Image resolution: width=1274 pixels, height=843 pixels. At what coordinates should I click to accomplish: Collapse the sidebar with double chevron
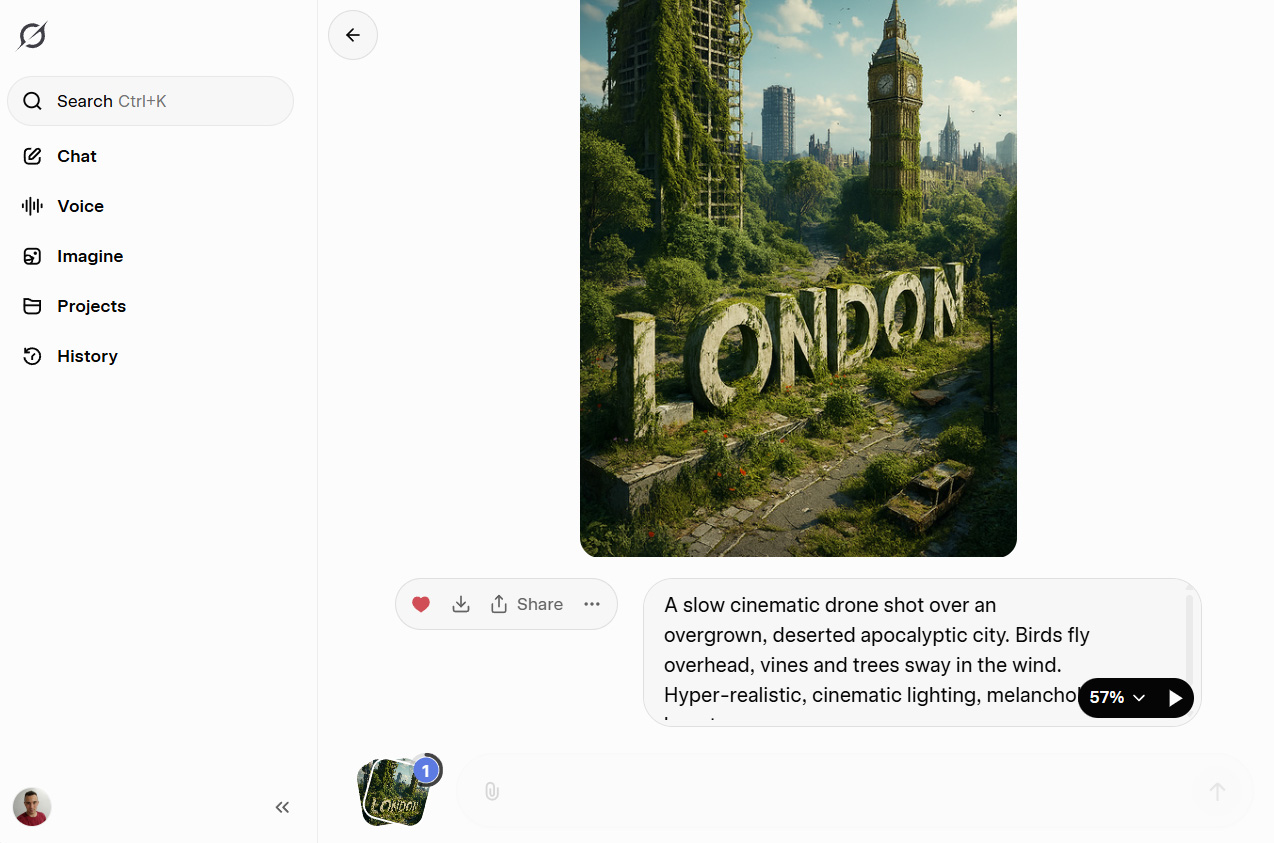(x=282, y=807)
